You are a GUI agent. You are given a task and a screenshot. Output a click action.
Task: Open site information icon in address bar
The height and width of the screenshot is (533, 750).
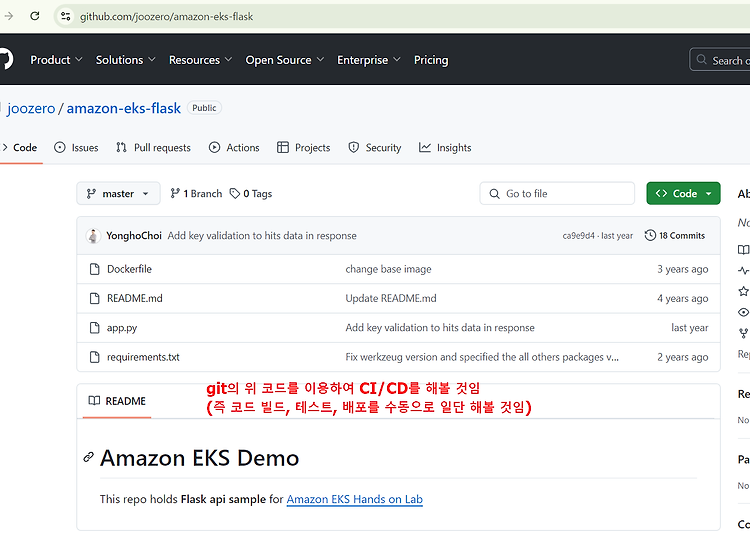(x=66, y=16)
